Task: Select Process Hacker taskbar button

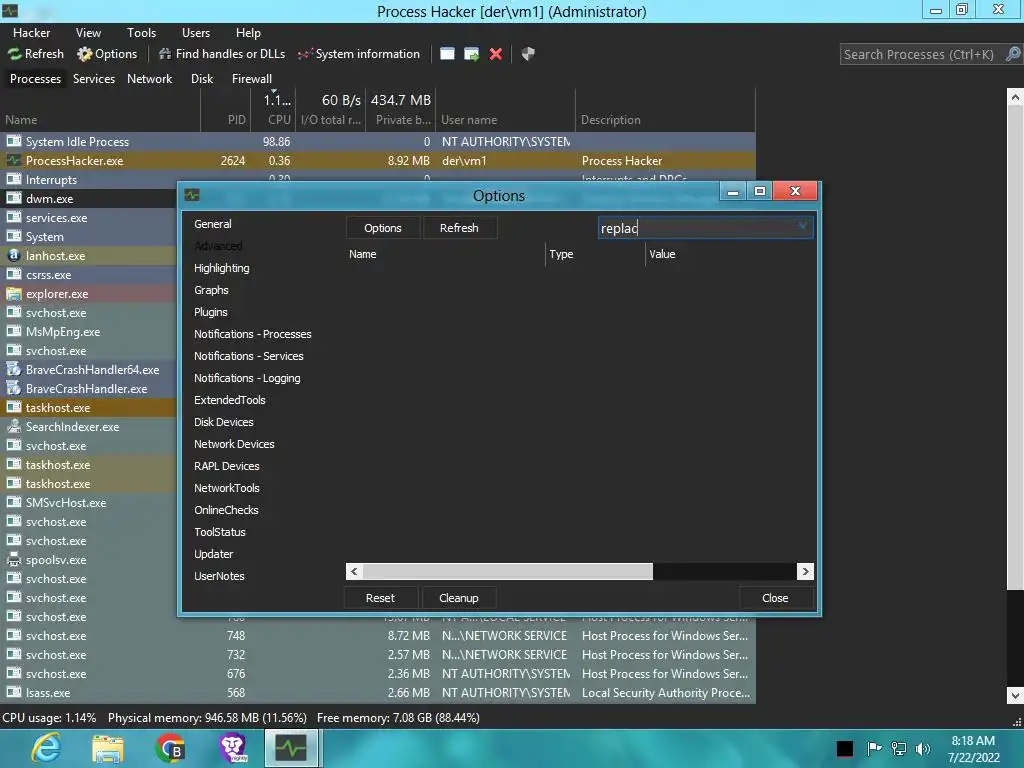Action: (x=291, y=748)
